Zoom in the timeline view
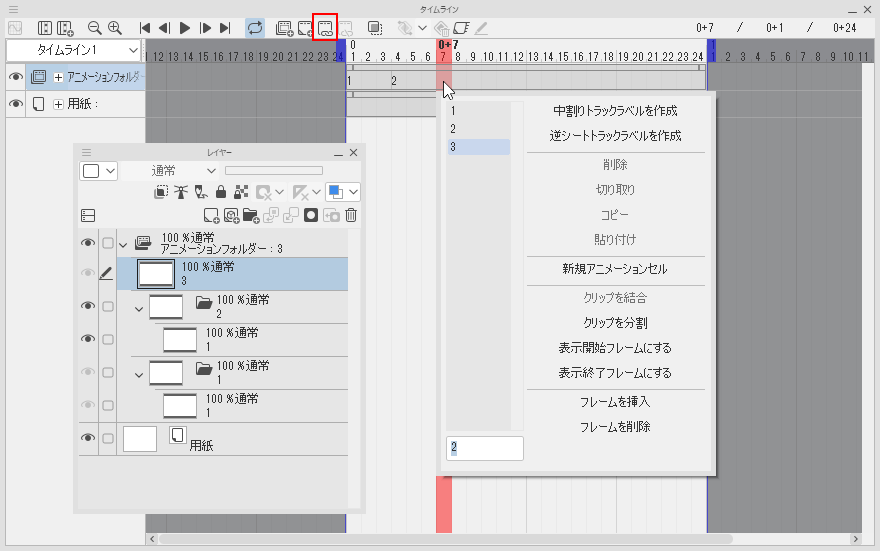The image size is (880, 551). 114,27
